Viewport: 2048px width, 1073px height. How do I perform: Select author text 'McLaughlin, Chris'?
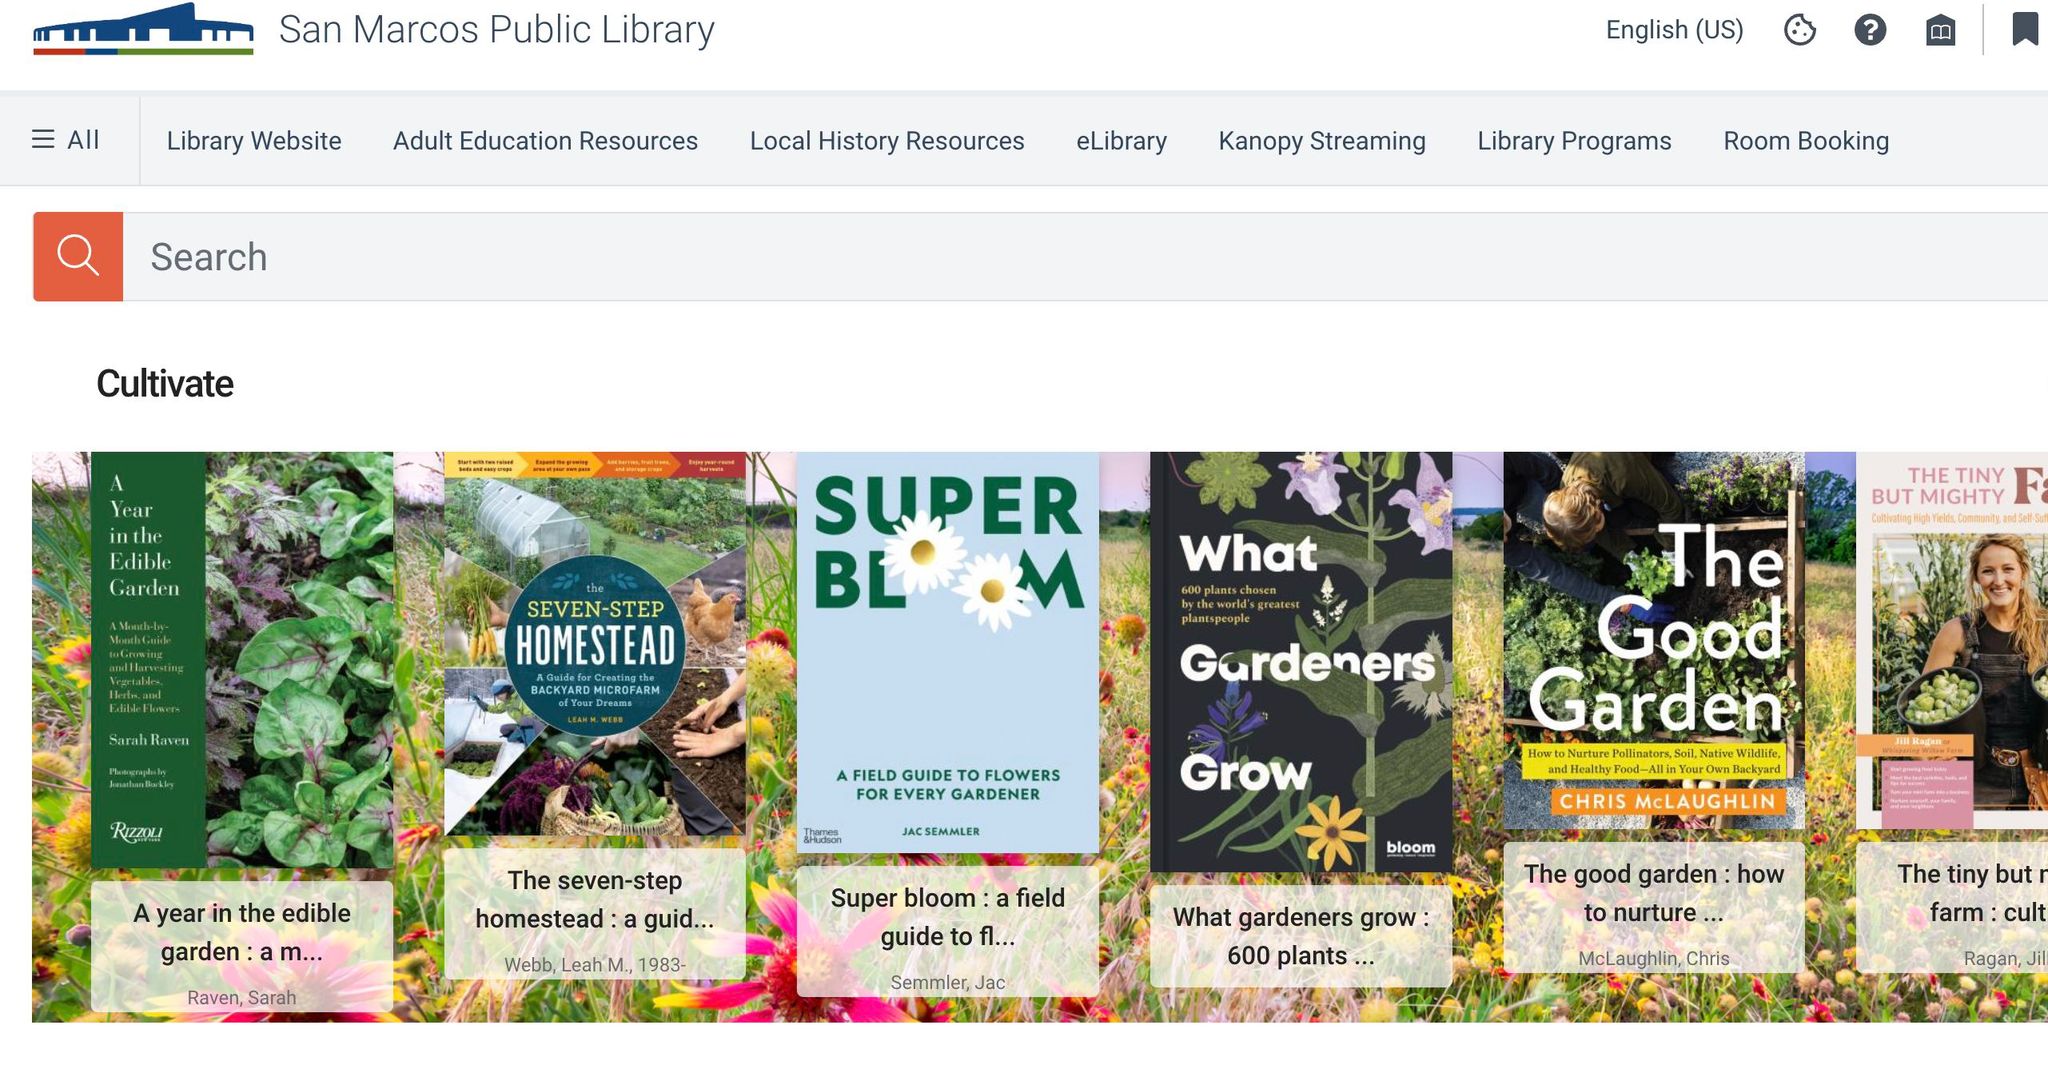(1654, 958)
